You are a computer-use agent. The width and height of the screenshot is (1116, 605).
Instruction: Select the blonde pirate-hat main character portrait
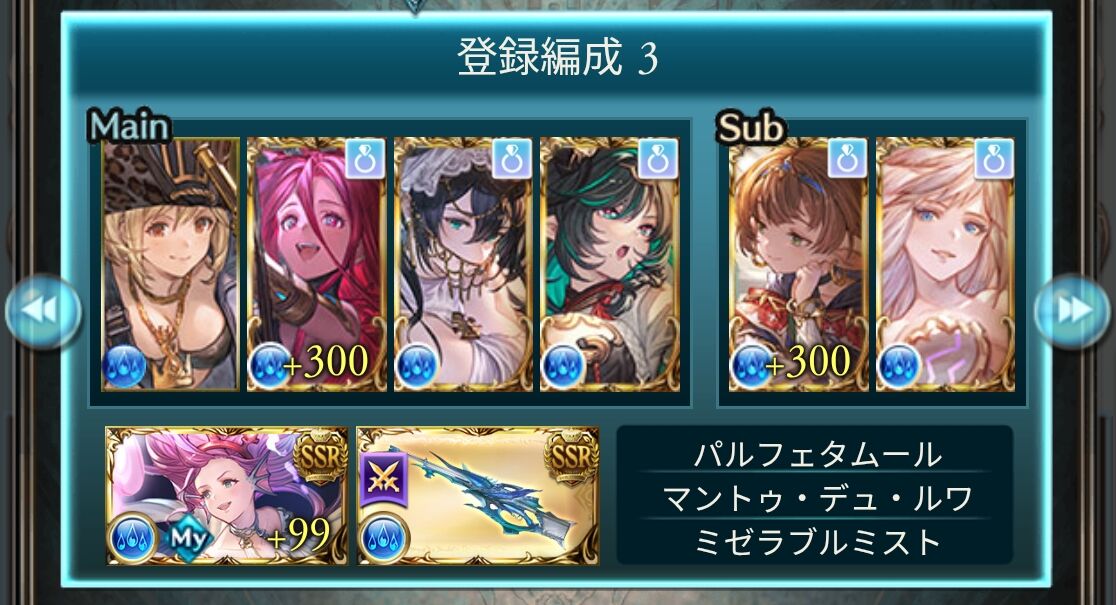tap(171, 264)
